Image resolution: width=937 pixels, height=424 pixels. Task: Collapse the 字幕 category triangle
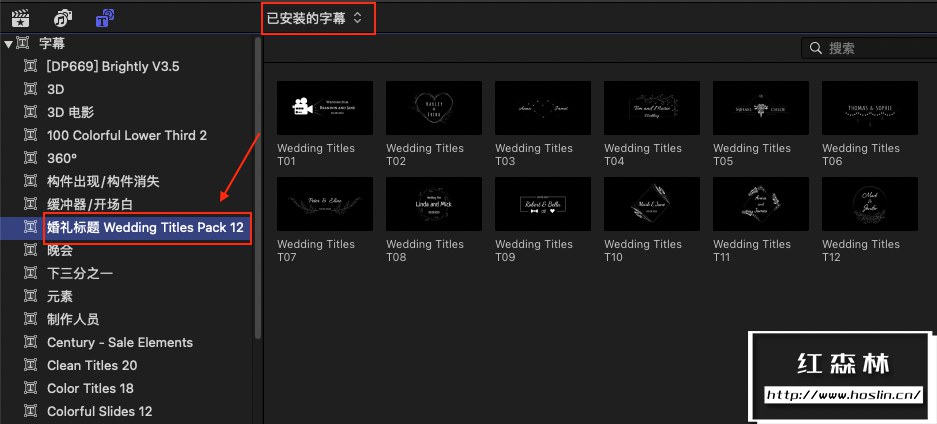tap(8, 44)
